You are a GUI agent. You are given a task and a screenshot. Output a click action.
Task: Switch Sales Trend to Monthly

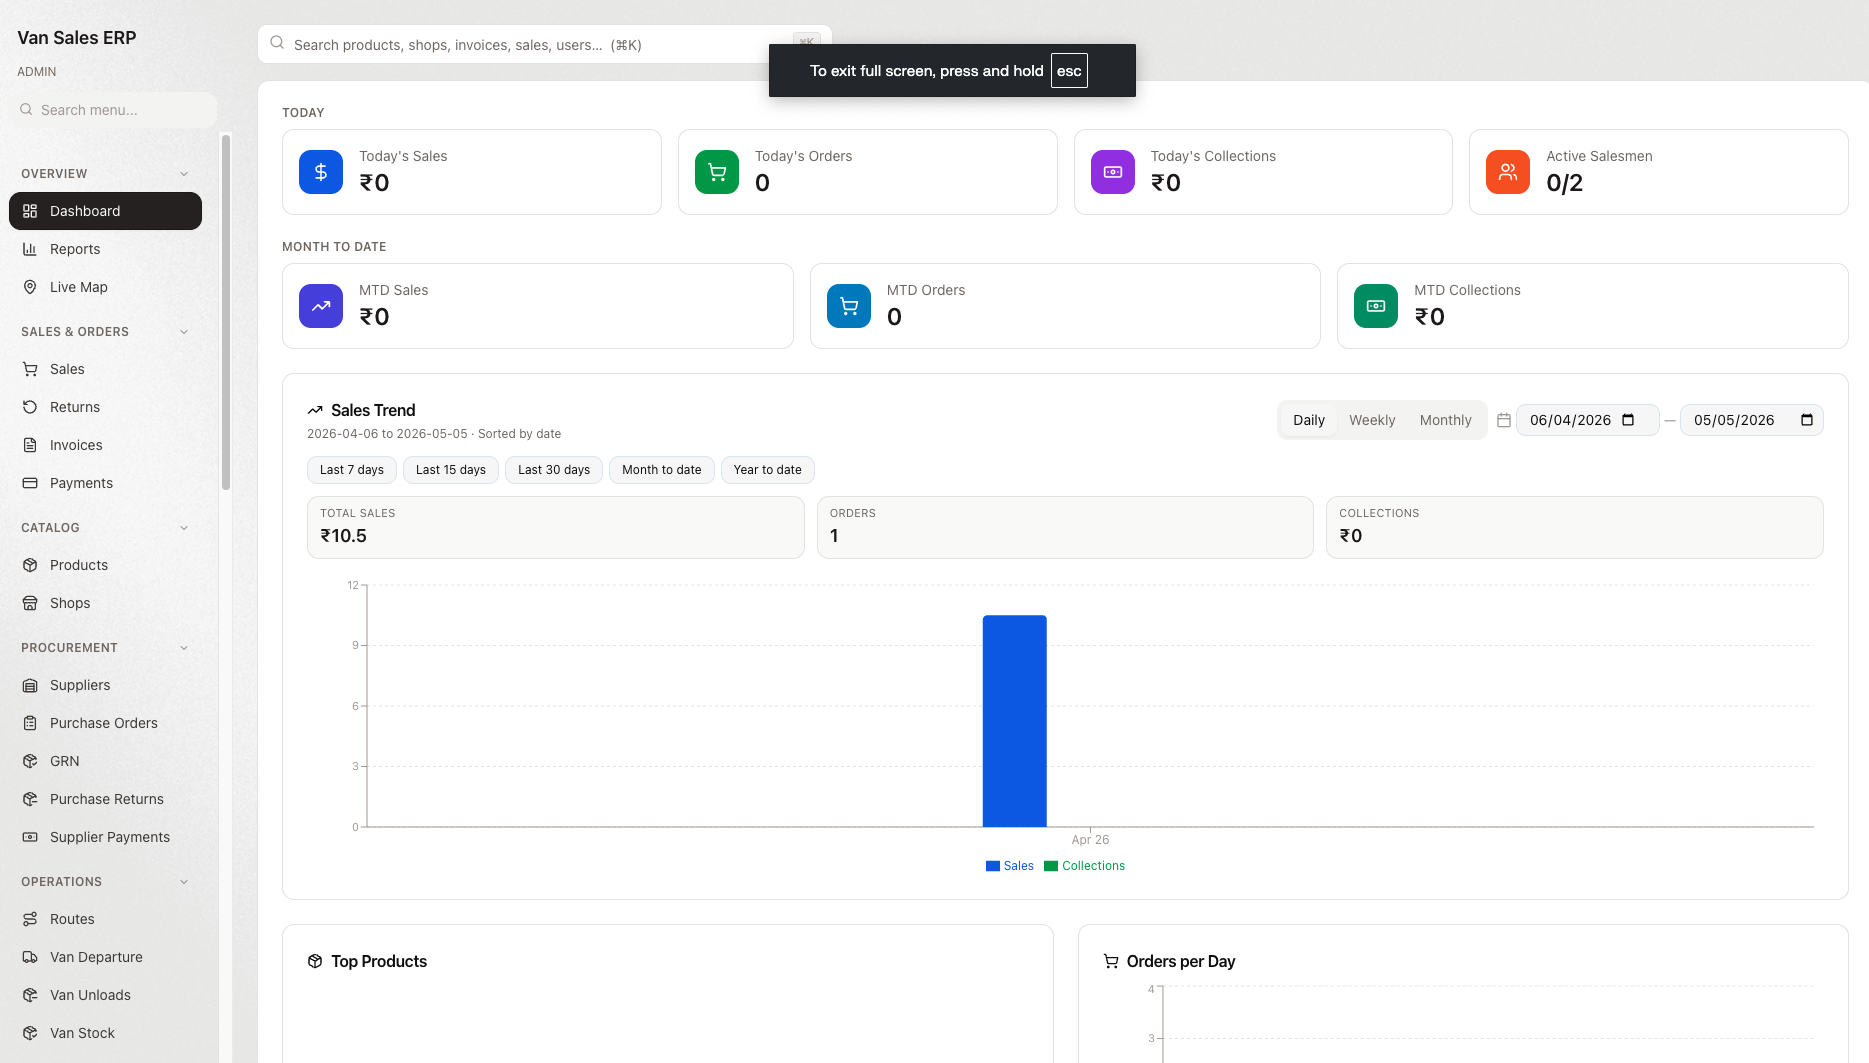click(1445, 420)
